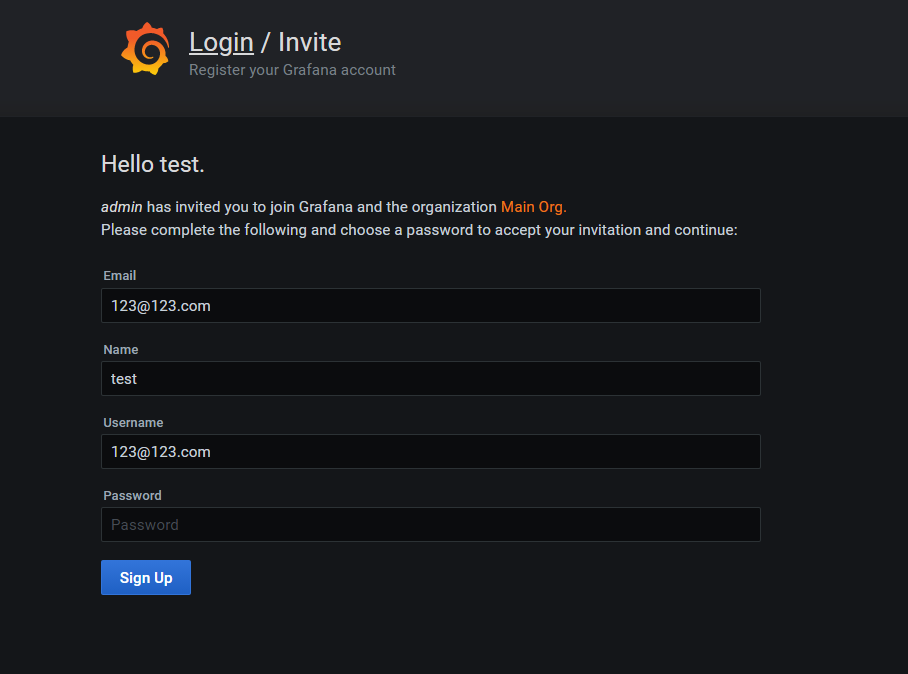This screenshot has width=908, height=674.
Task: Click the Username field label
Action: click(133, 422)
